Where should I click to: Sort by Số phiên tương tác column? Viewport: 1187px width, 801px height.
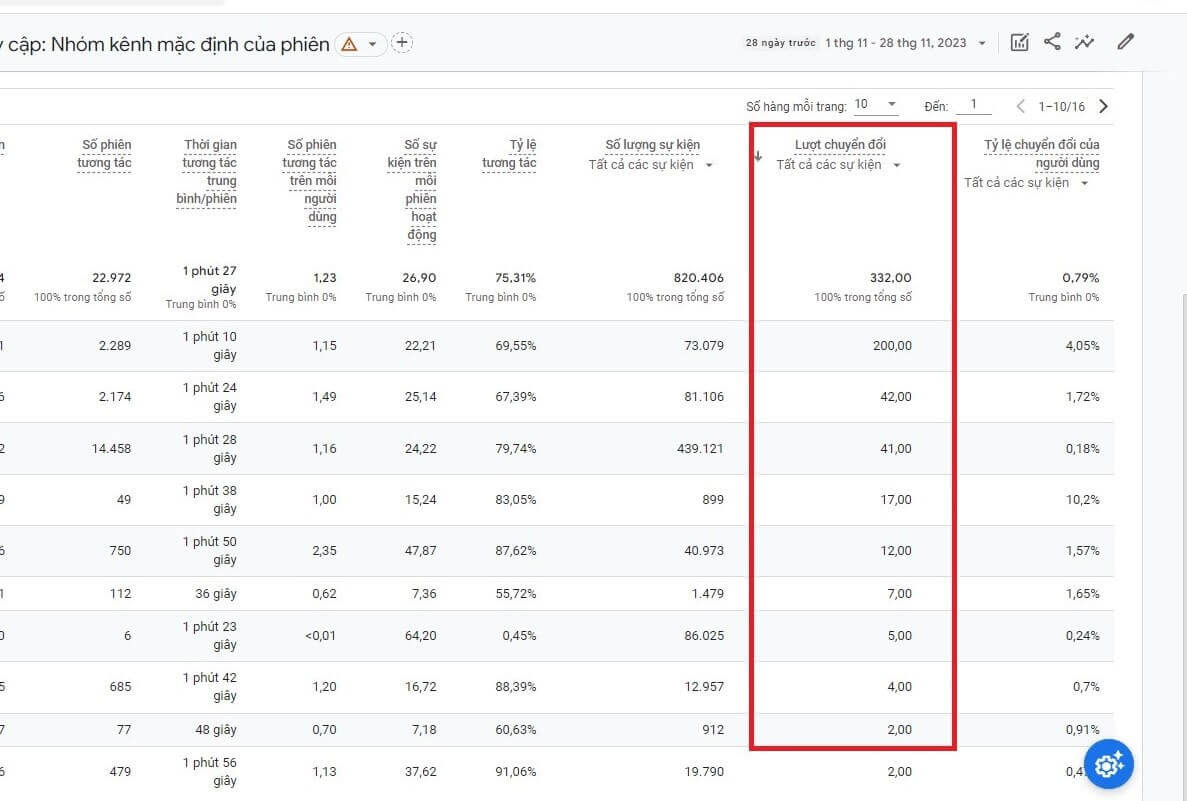[x=106, y=154]
